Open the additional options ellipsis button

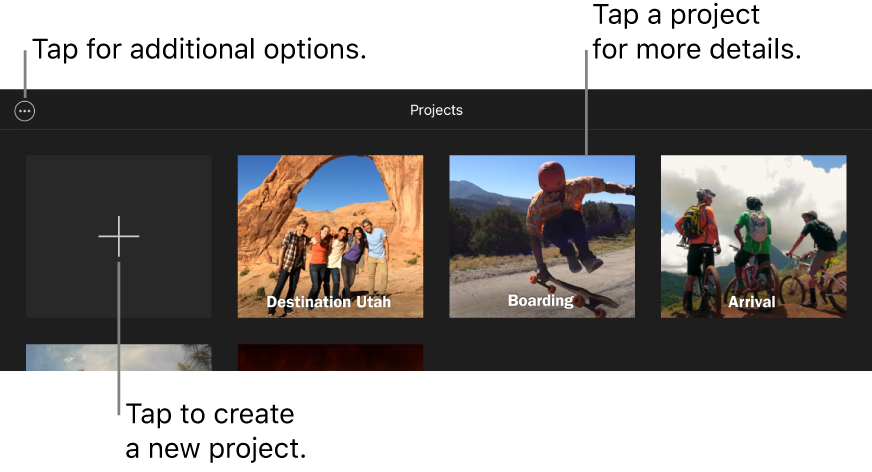[x=24, y=111]
